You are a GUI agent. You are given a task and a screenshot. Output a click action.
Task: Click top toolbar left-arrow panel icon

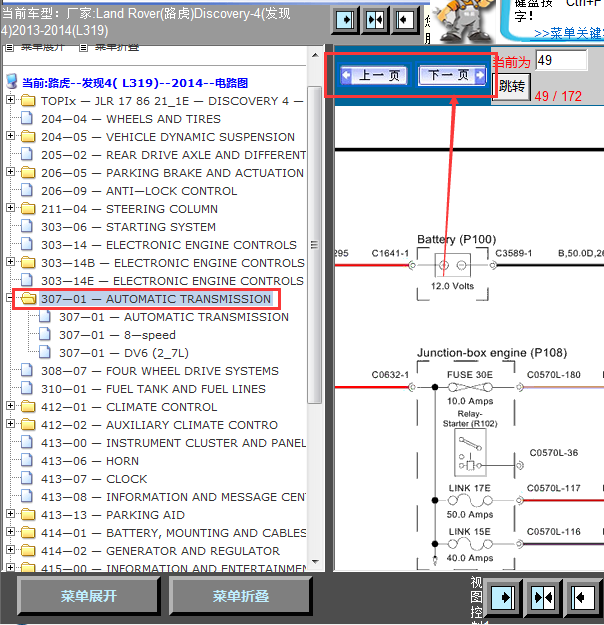point(405,20)
